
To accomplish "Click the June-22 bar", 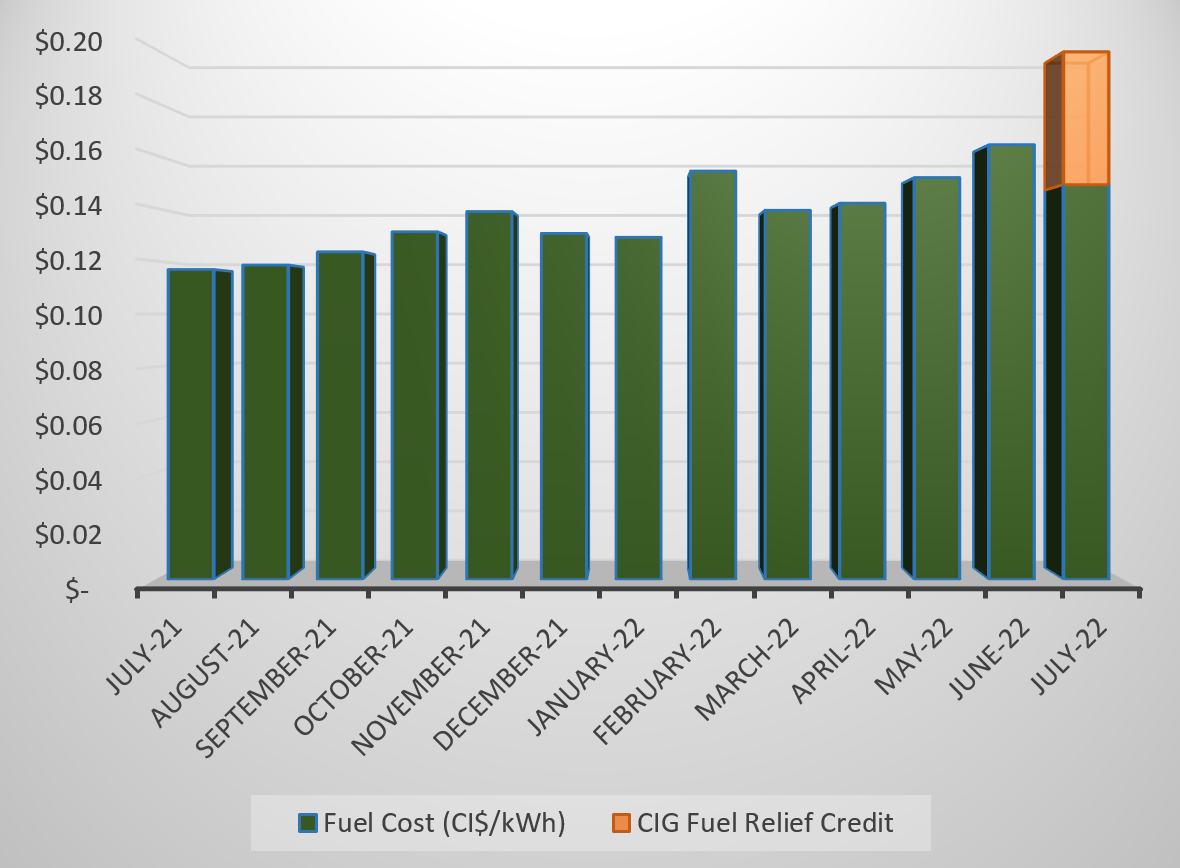I will pos(1010,362).
